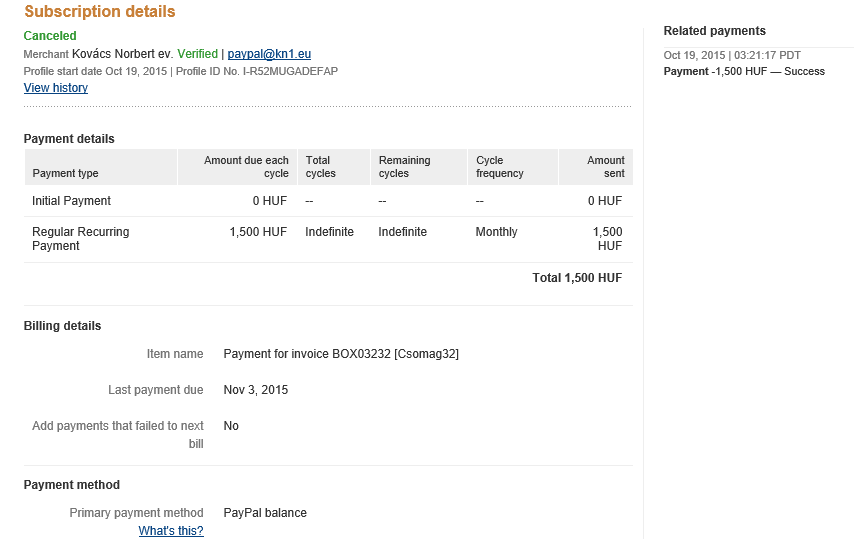Open the "What's this?" help link
854x539 pixels.
point(171,531)
